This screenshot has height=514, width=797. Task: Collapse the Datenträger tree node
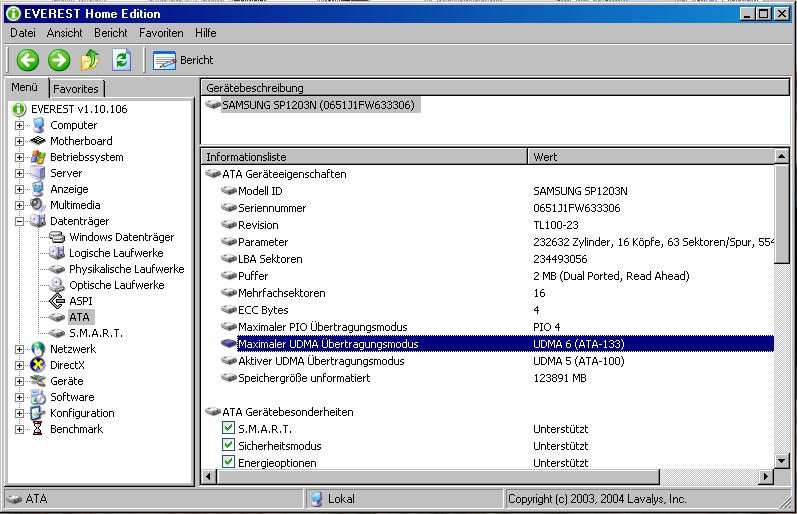tap(19, 221)
